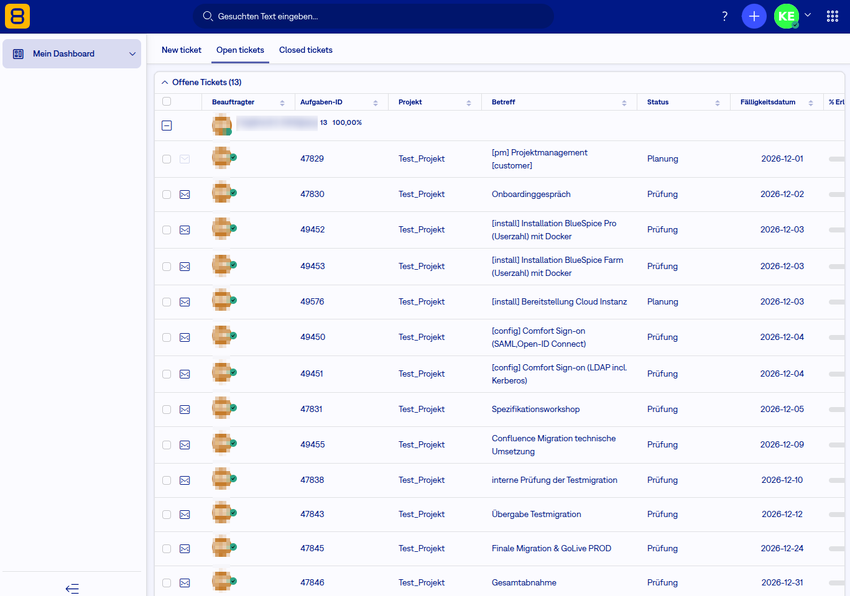Select the checkbox for ticket 49451

tap(166, 374)
